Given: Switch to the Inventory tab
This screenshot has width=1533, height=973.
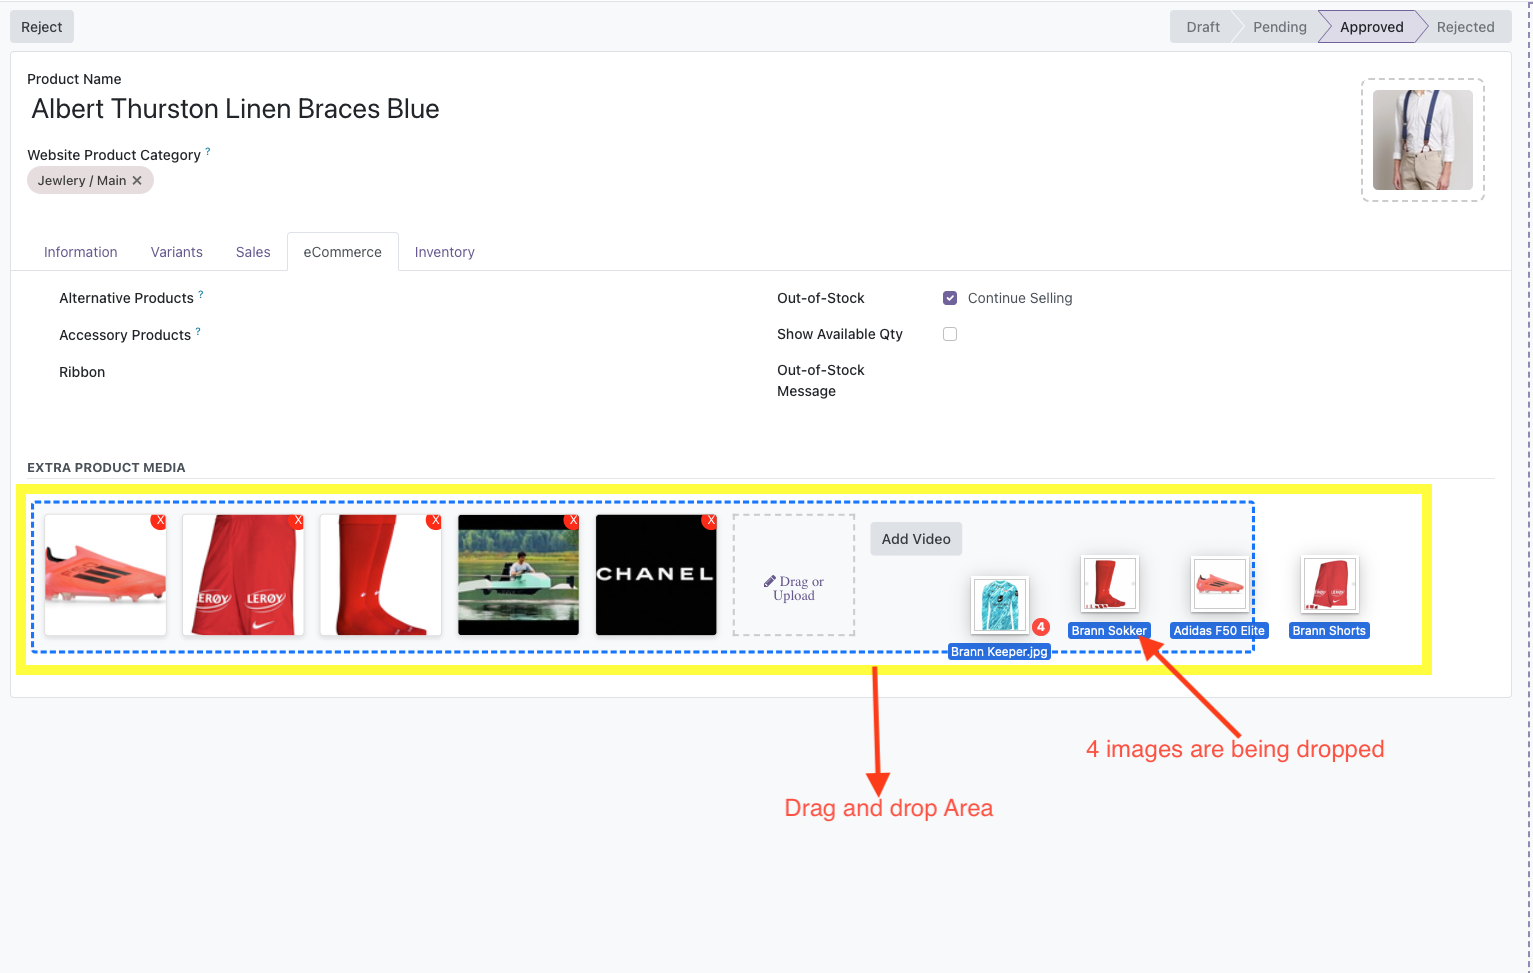Looking at the screenshot, I should [445, 252].
